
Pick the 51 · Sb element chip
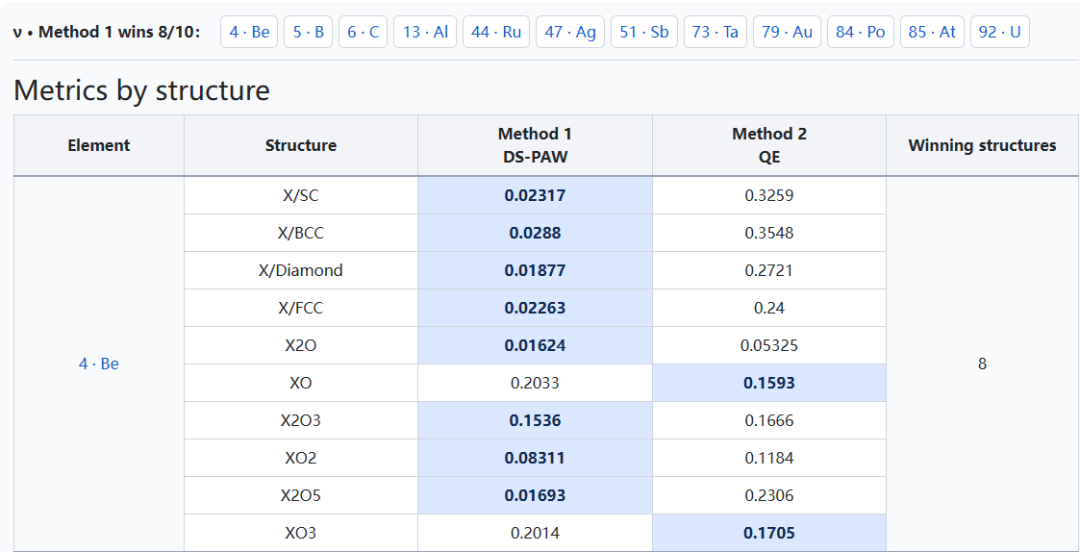(x=644, y=32)
